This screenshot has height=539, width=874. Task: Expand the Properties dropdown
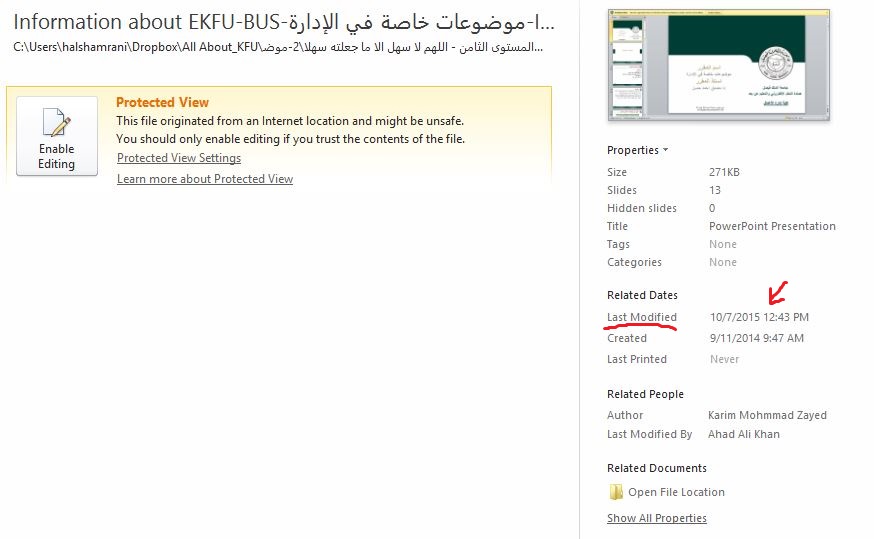[x=637, y=150]
